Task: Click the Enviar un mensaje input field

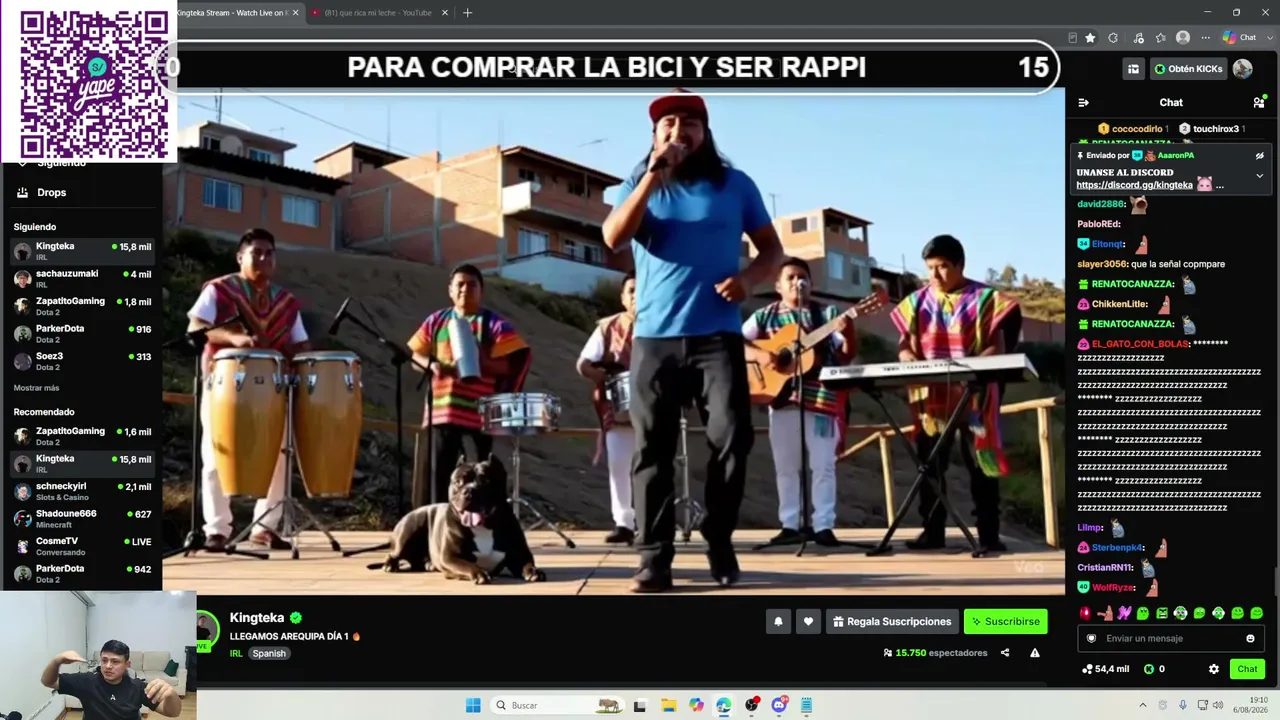Action: [1172, 638]
